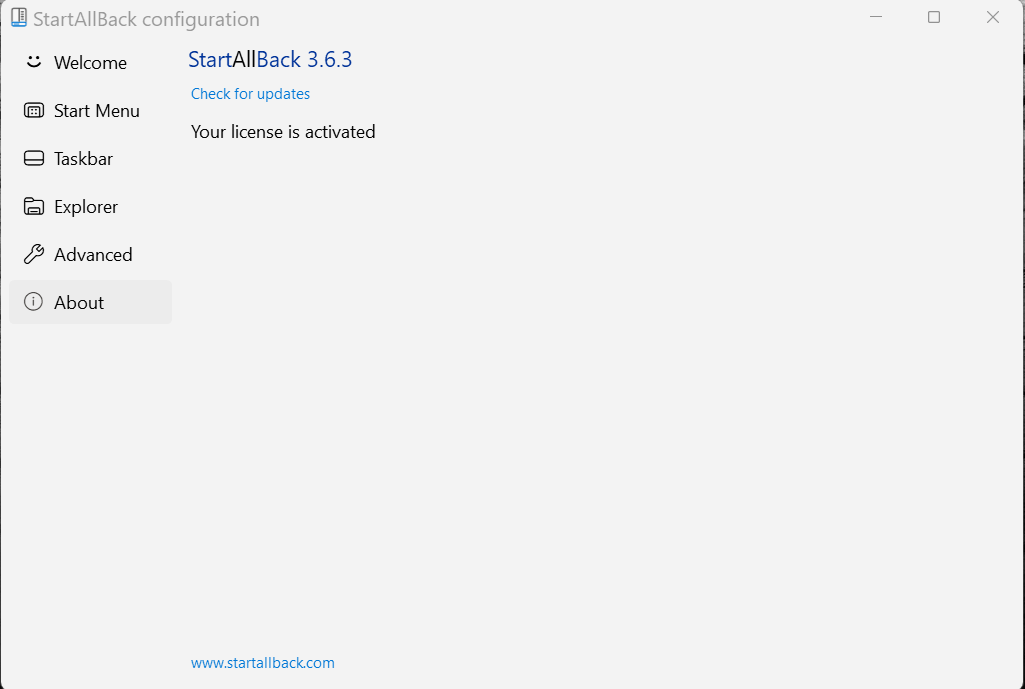Click the About info circle icon
The width and height of the screenshot is (1025, 689).
coord(33,301)
